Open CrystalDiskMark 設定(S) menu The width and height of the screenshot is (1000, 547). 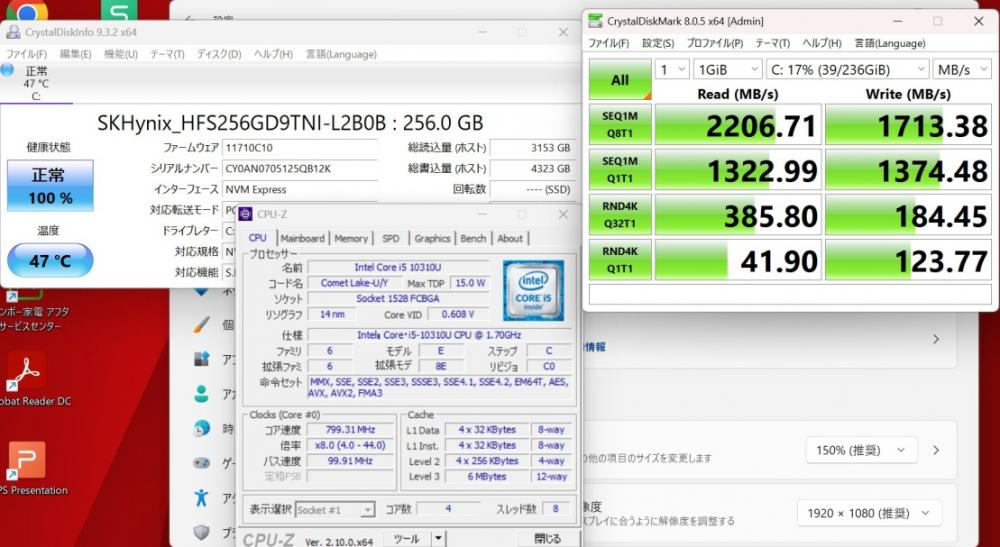[658, 43]
